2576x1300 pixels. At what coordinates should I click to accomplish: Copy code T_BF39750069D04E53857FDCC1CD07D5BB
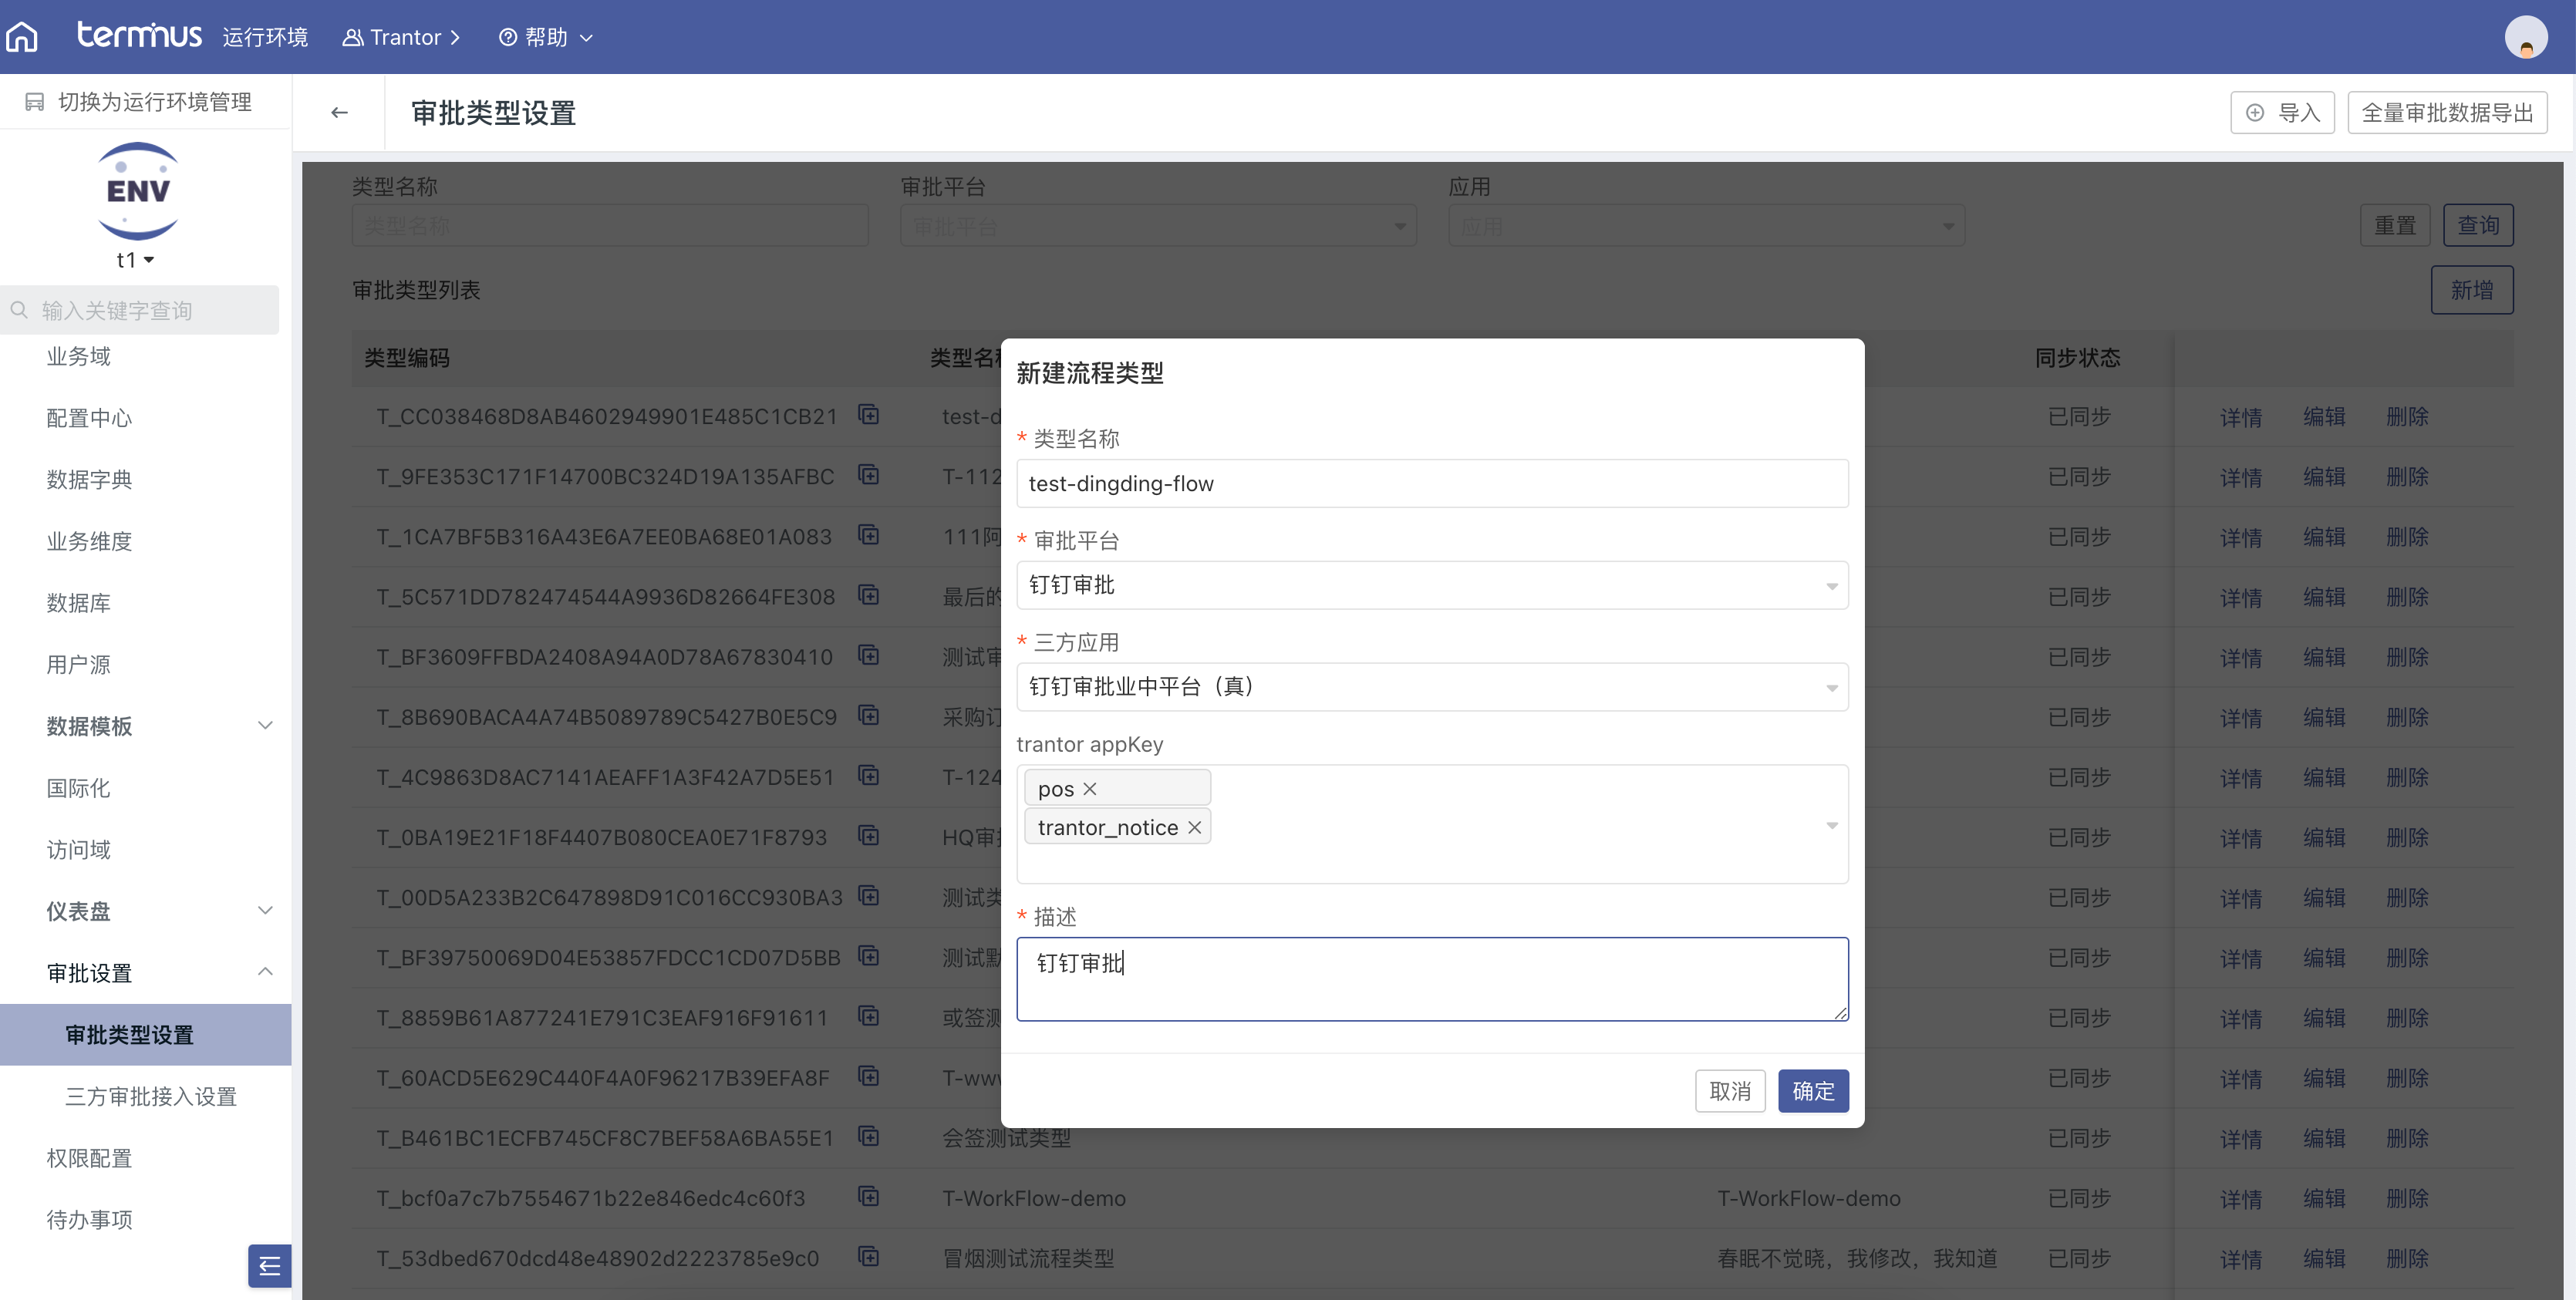[869, 956]
